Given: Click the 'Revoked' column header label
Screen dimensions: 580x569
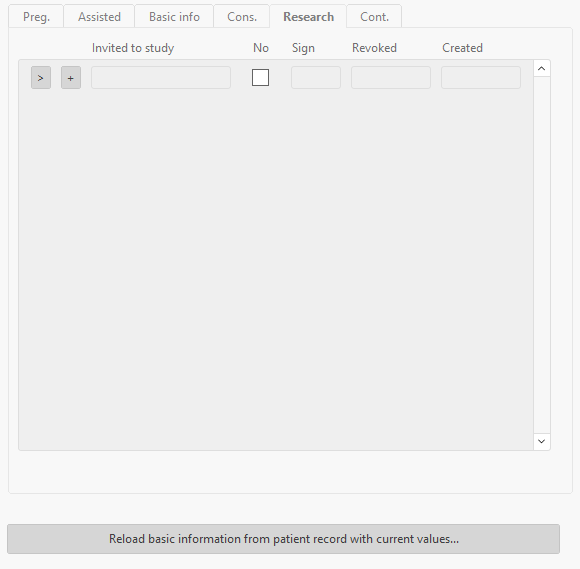Looking at the screenshot, I should point(374,48).
